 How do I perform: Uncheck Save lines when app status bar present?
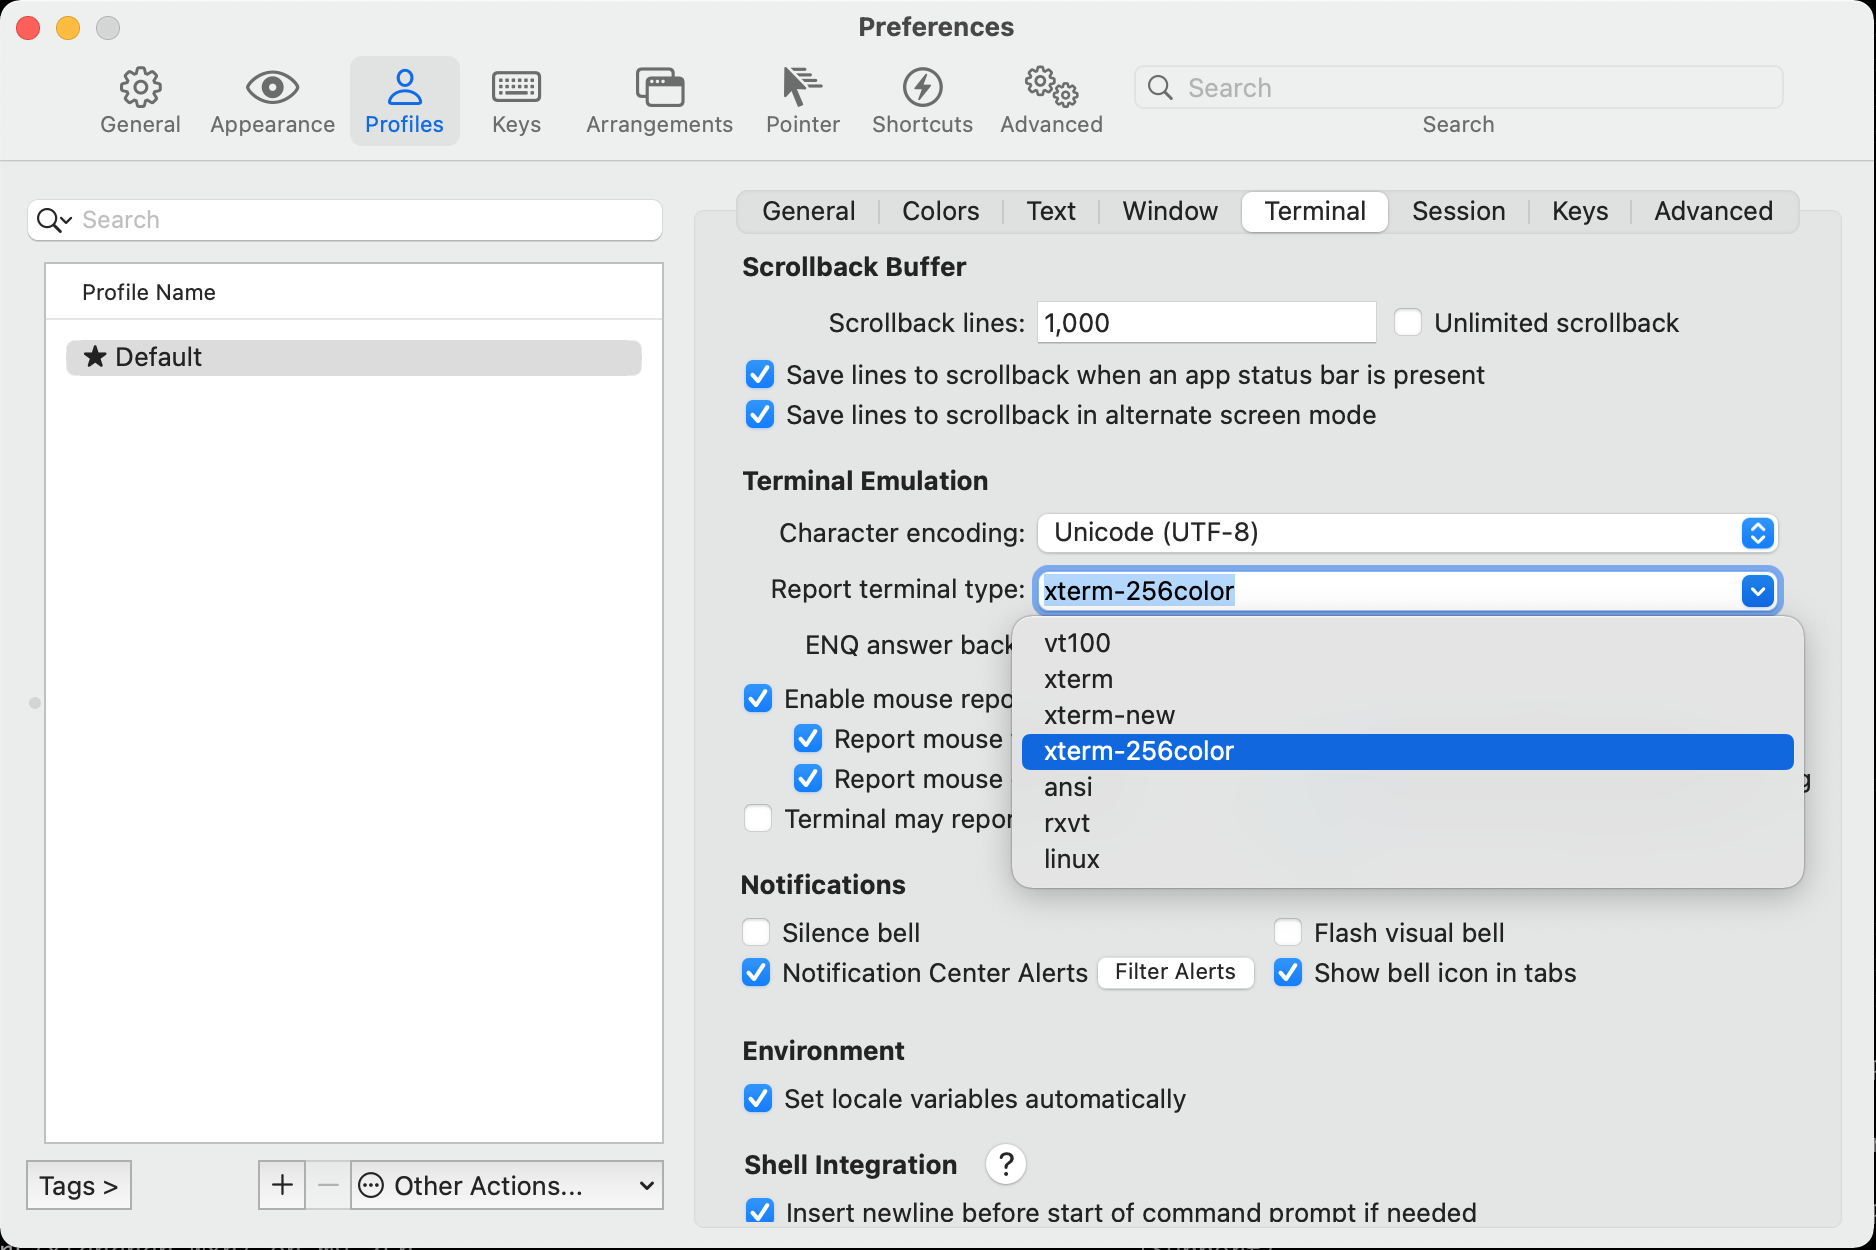(x=760, y=374)
